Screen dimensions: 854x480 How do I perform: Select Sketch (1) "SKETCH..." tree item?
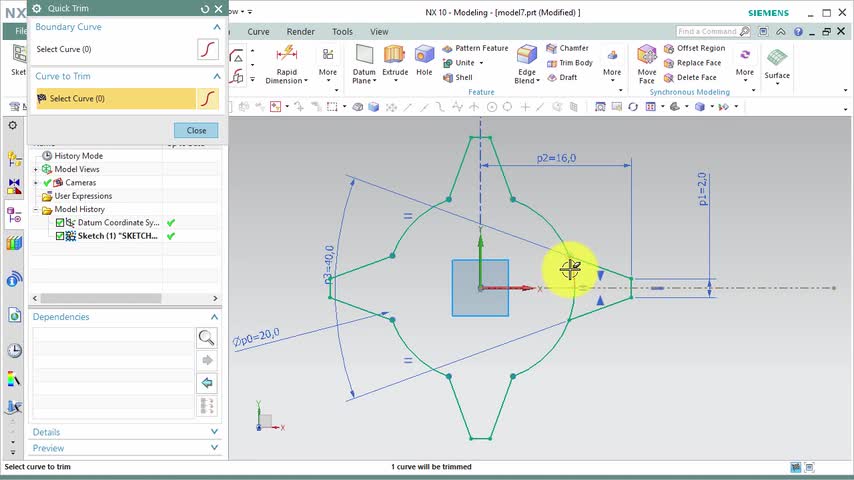pyautogui.click(x=117, y=236)
